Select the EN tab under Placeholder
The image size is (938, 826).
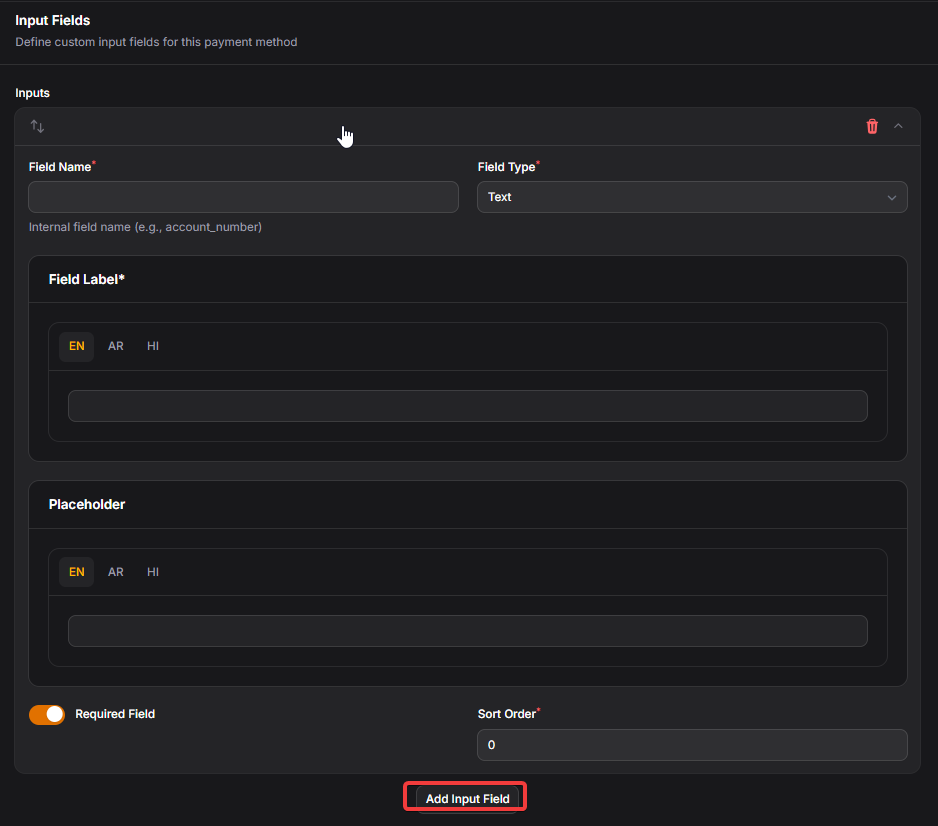click(76, 572)
